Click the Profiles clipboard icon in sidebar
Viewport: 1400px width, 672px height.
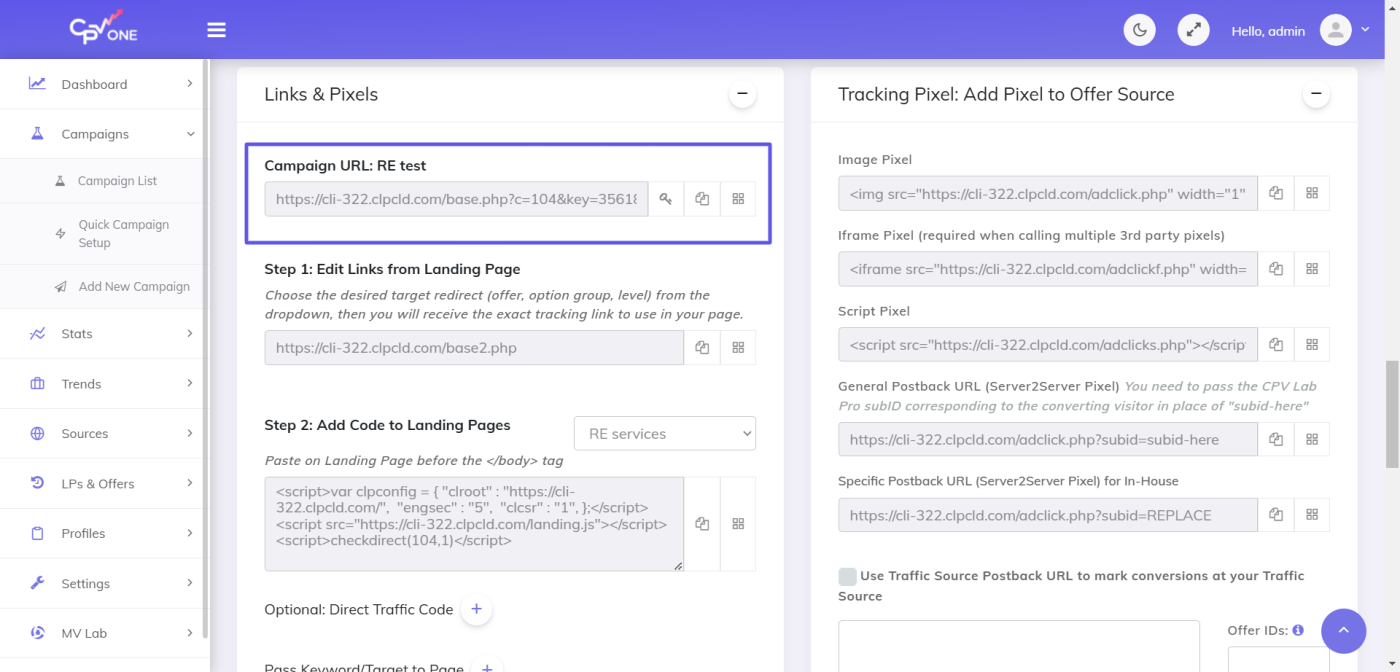[x=37, y=534]
